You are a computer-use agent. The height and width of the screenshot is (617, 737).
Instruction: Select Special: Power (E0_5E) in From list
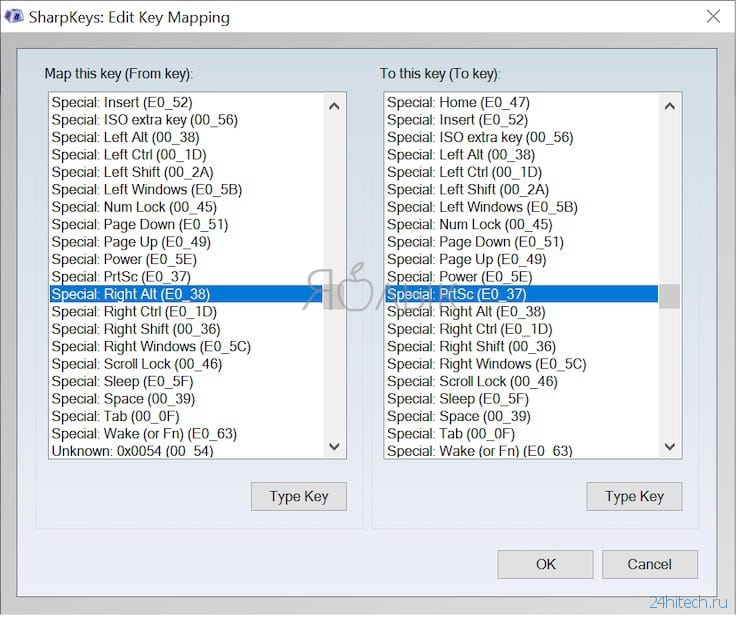tap(186, 259)
